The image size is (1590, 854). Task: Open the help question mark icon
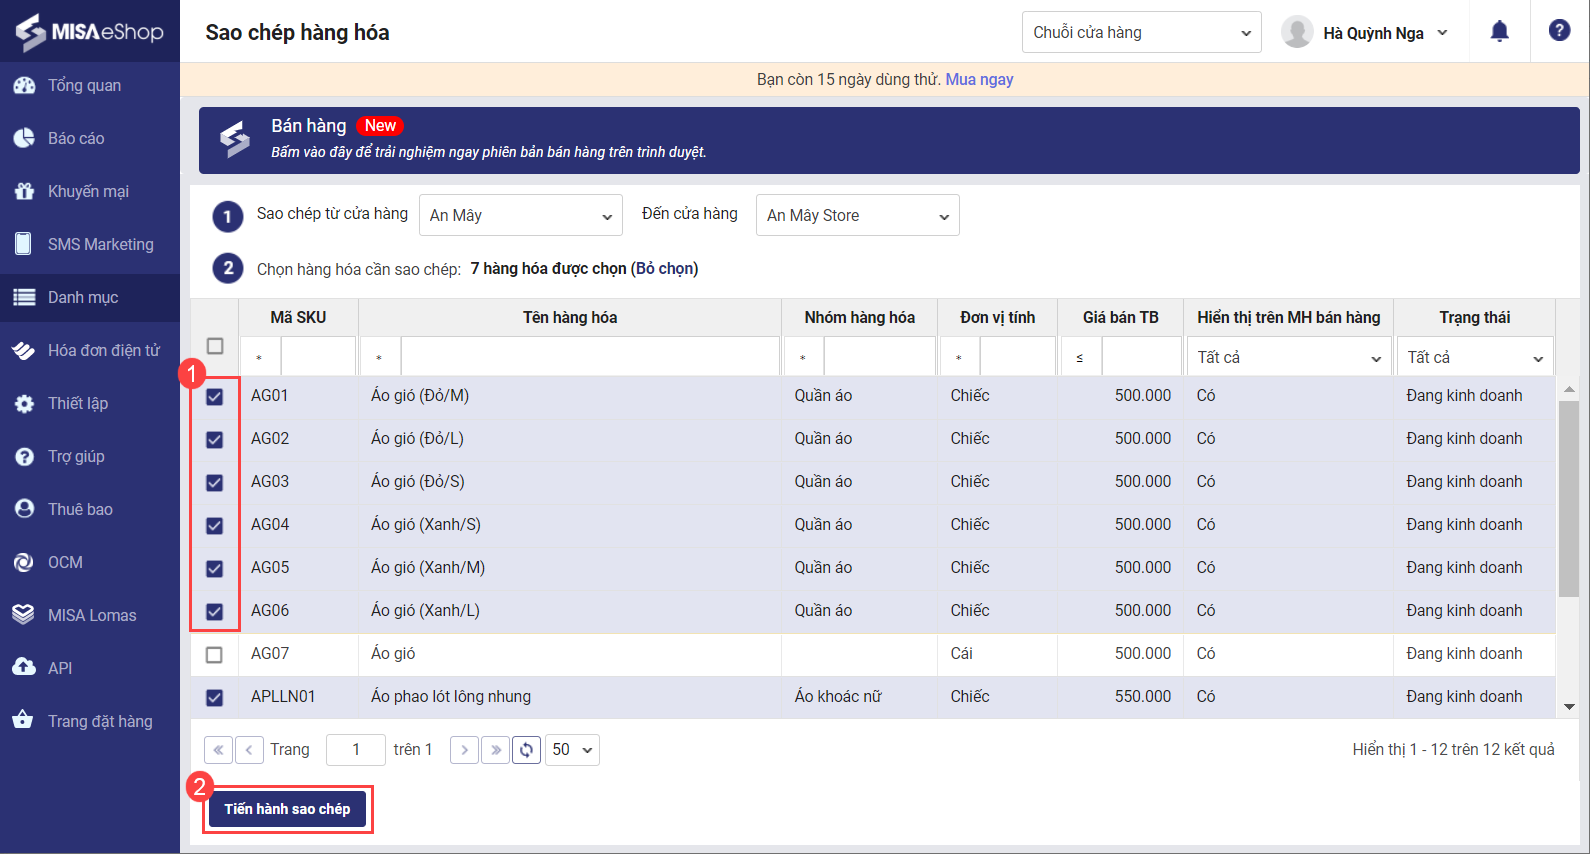click(x=1559, y=31)
